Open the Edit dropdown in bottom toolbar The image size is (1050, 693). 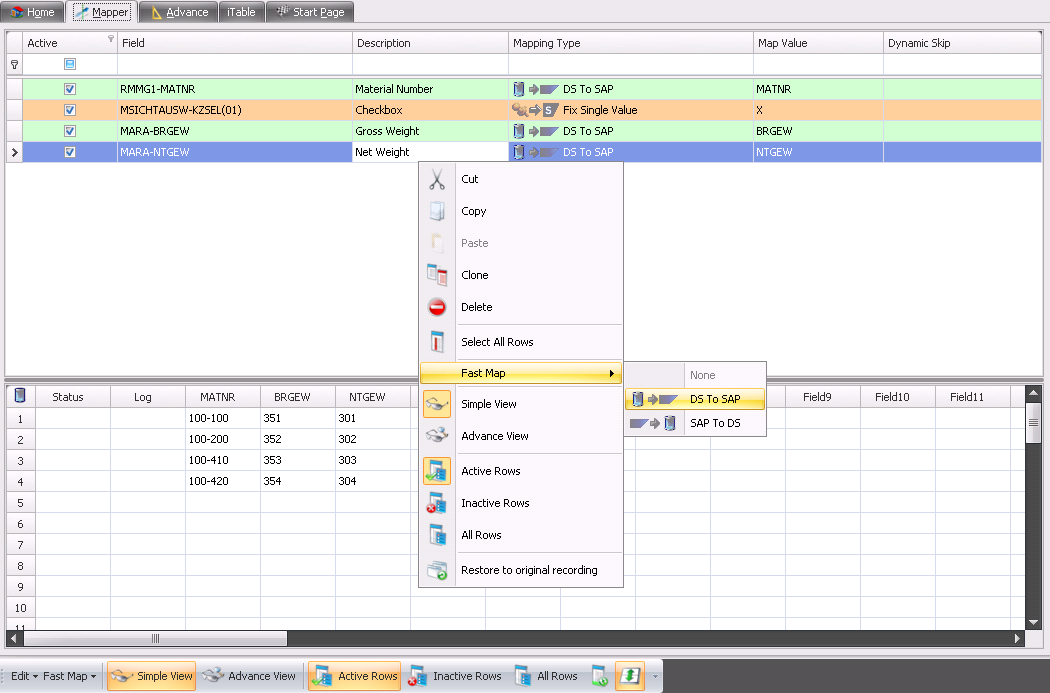tap(24, 676)
